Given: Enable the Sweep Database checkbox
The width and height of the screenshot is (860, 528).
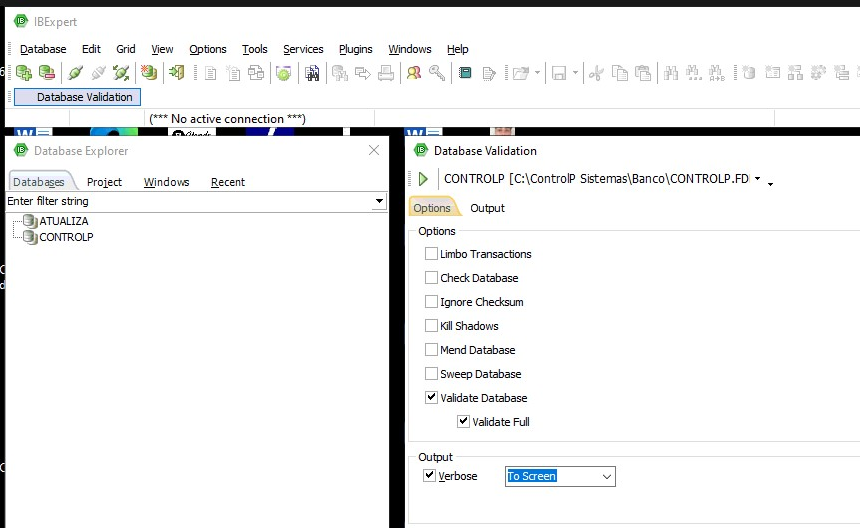Looking at the screenshot, I should click(x=431, y=374).
